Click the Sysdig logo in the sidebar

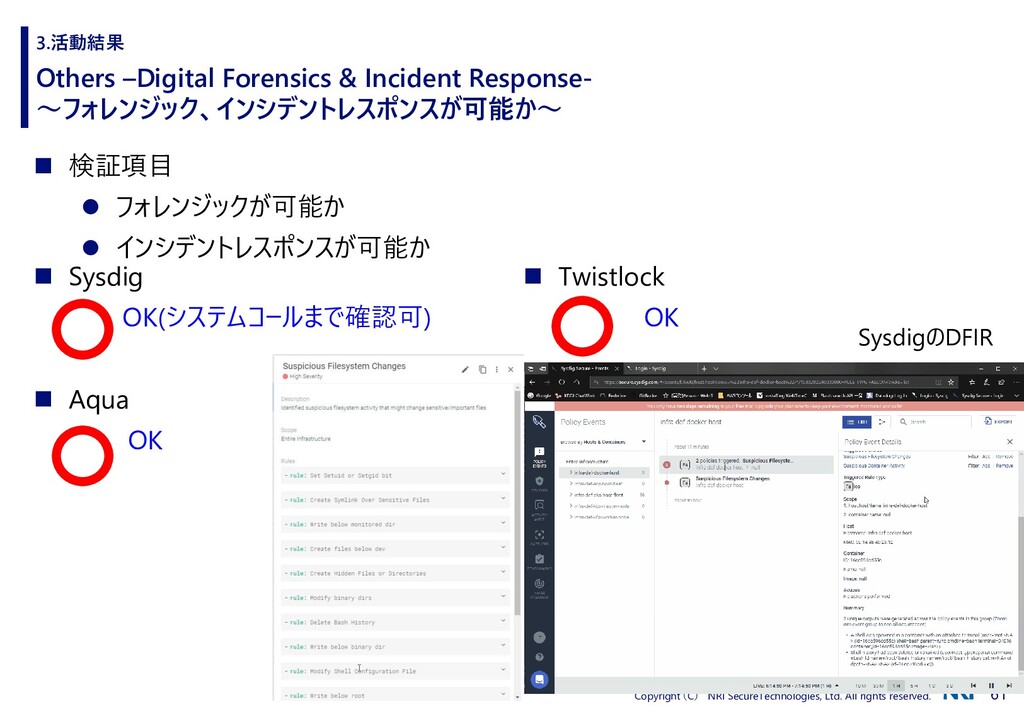539,422
